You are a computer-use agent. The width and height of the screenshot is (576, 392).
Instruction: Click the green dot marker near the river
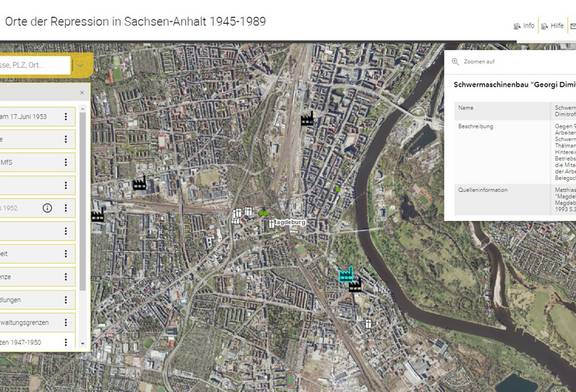point(338,189)
